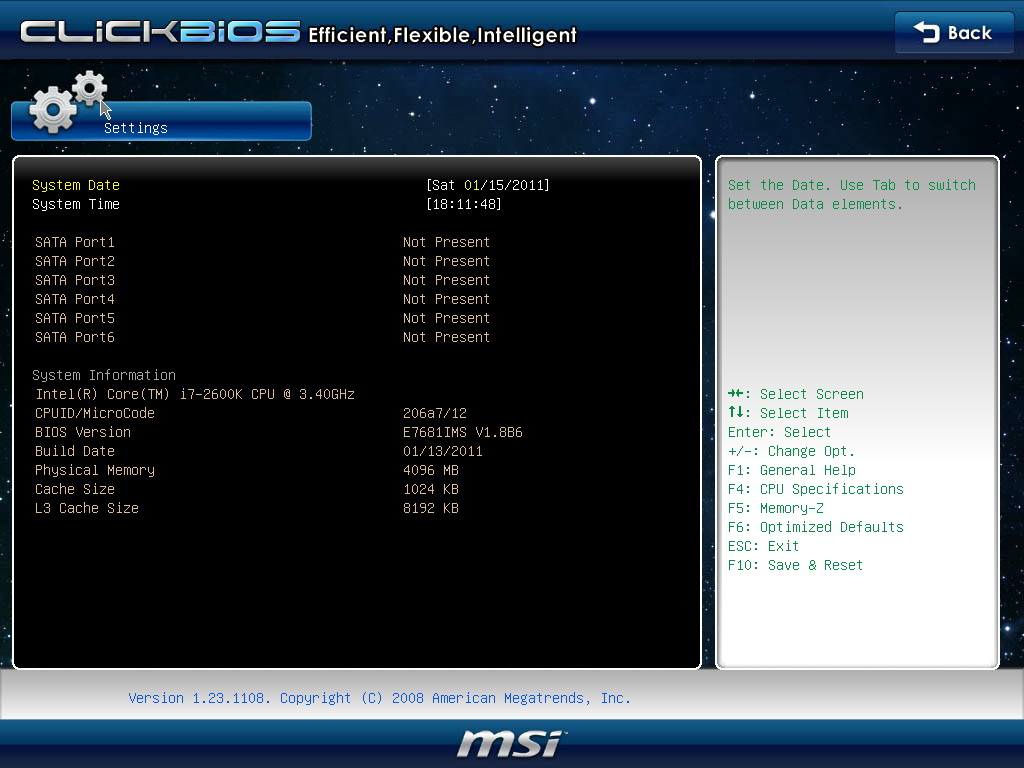
Task: Click the L3 Cache Size label
Action: (x=87, y=508)
